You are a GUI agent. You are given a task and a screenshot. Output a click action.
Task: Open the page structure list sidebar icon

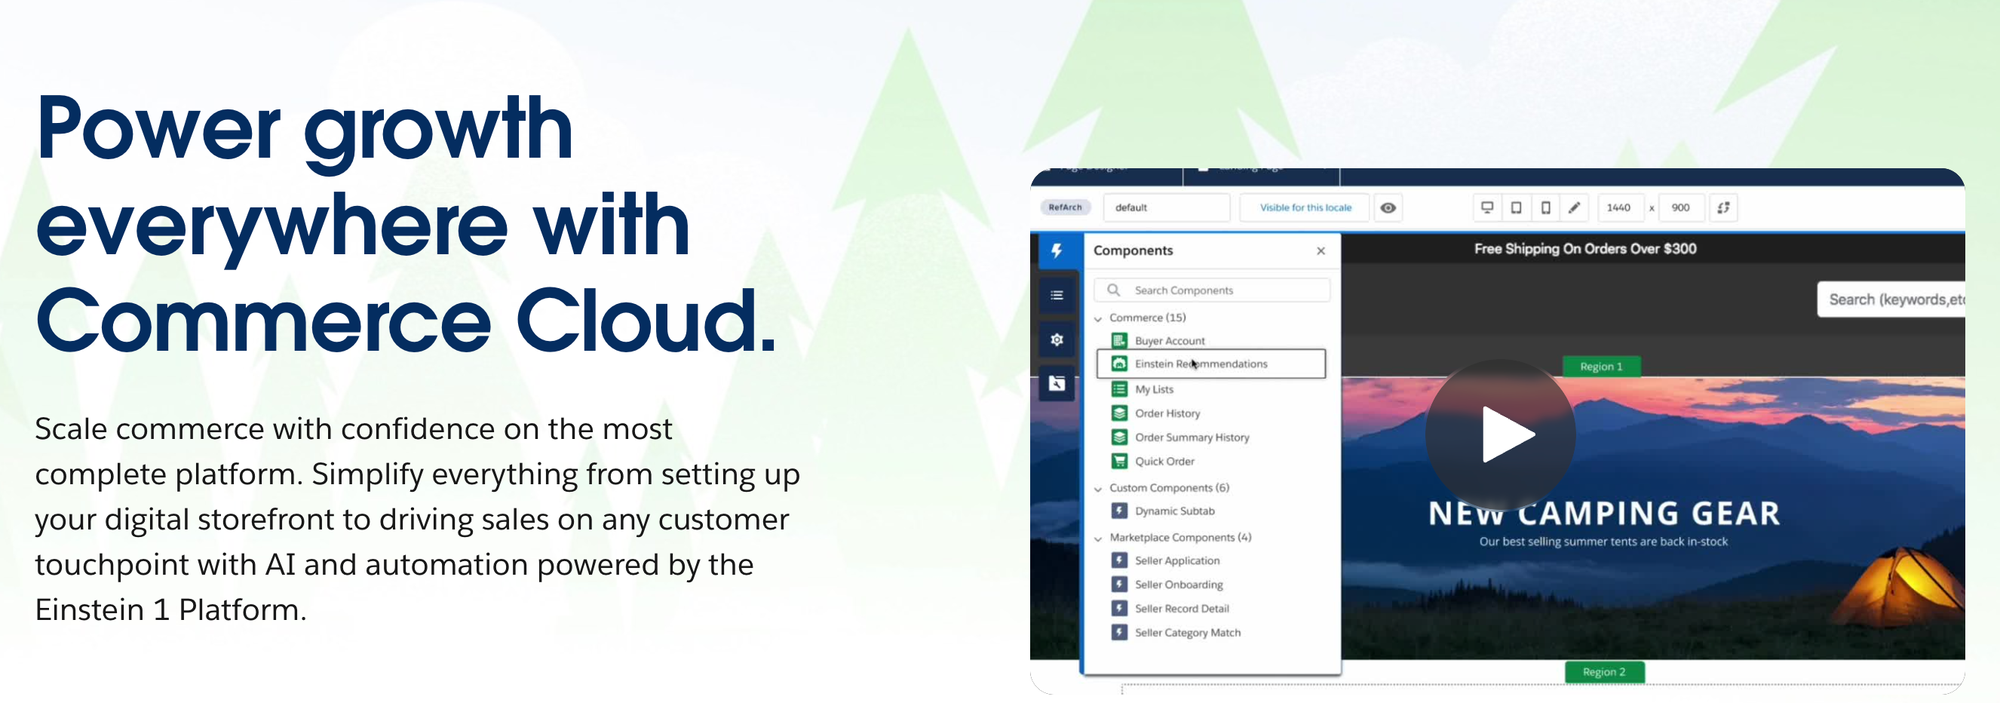pyautogui.click(x=1057, y=295)
